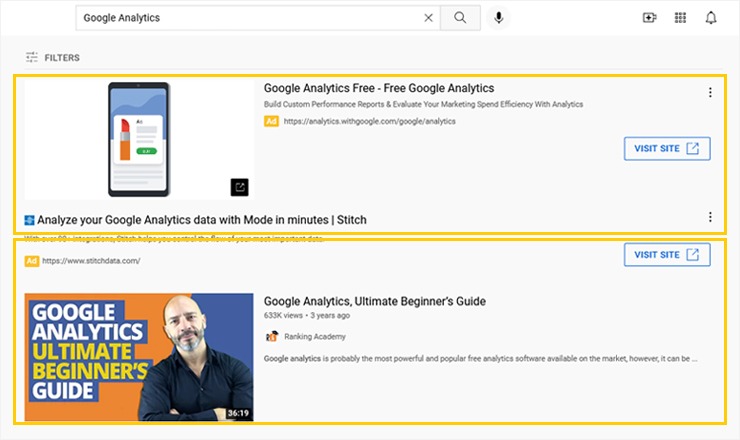
Task: Open three-dot menu for Stitch ad
Action: [x=710, y=217]
